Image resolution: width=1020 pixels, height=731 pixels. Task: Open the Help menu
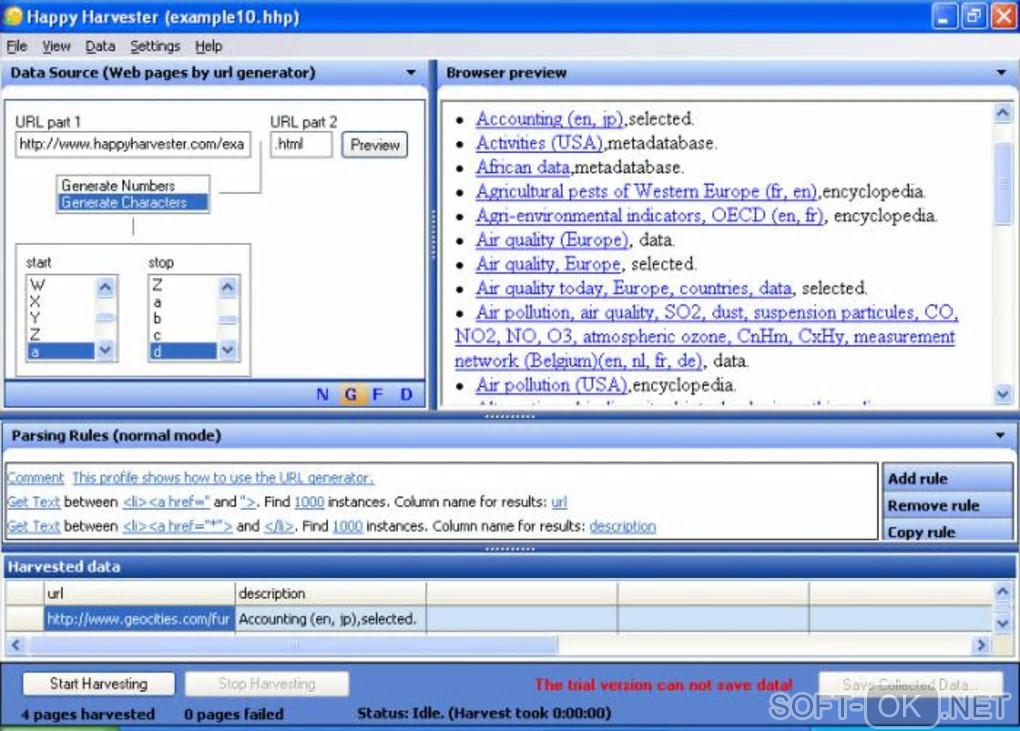tap(208, 46)
